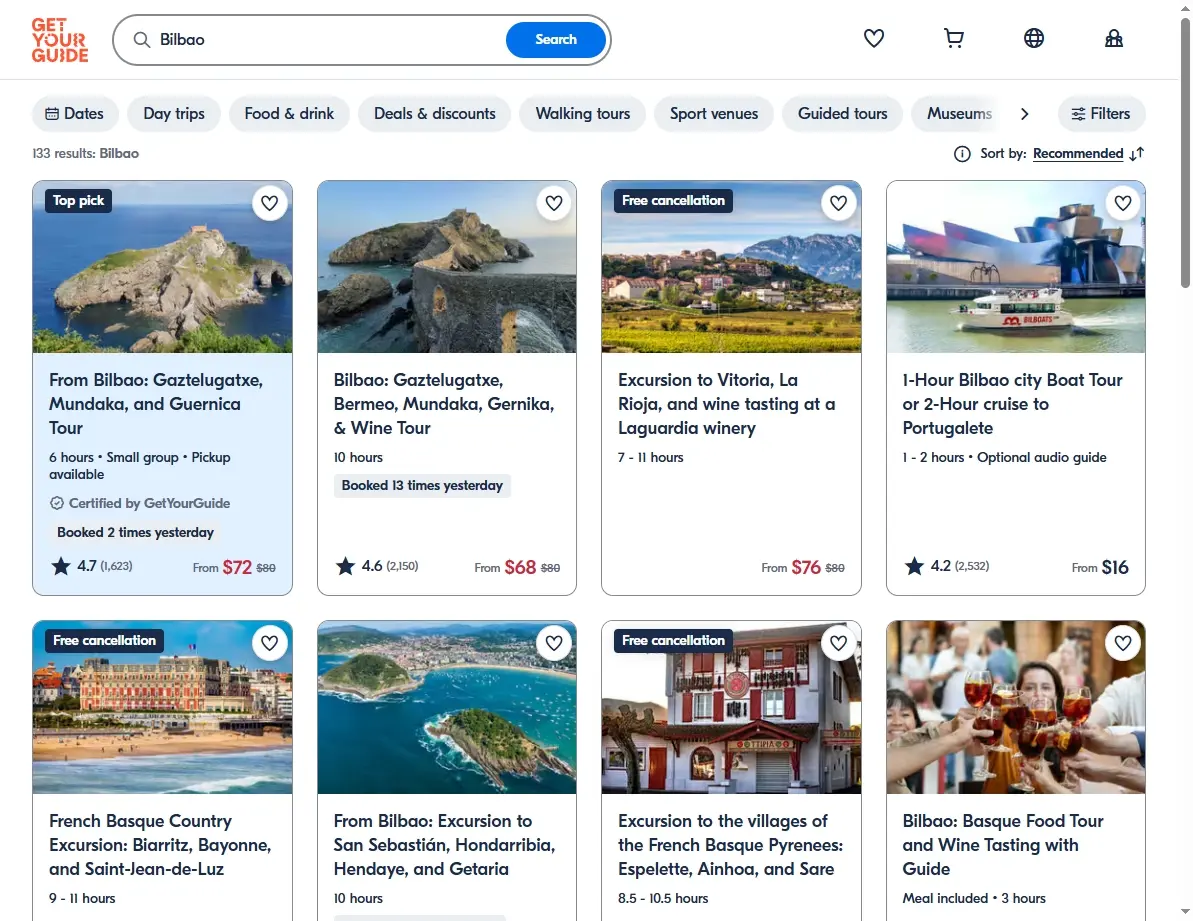The image size is (1193, 921).
Task: Click the wine glasses toast photo
Action: tap(1016, 707)
